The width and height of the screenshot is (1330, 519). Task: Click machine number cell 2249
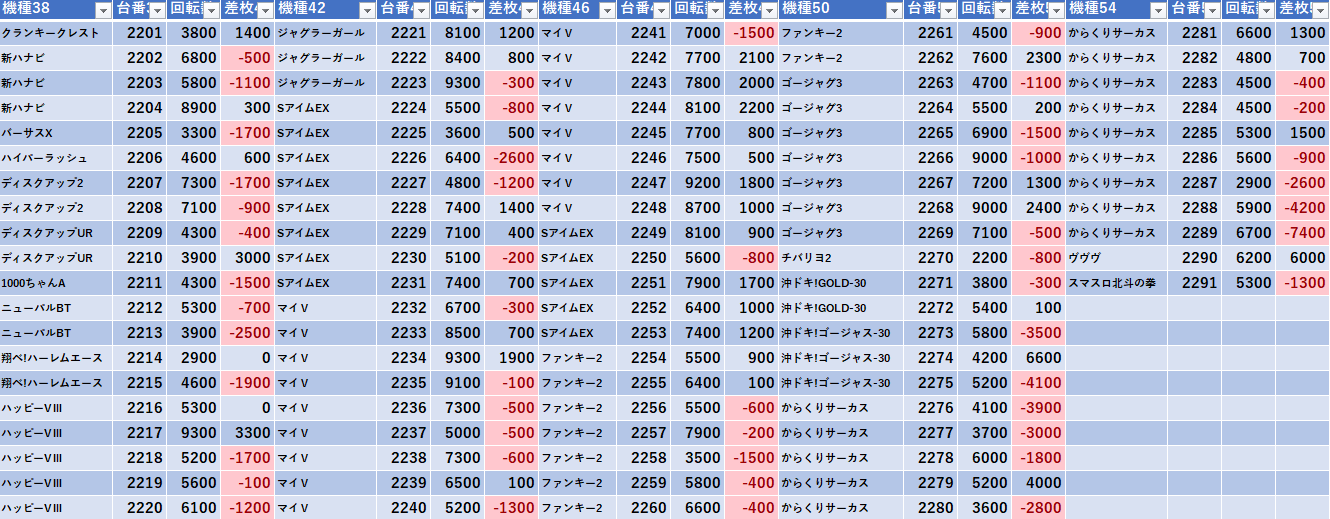pos(643,233)
